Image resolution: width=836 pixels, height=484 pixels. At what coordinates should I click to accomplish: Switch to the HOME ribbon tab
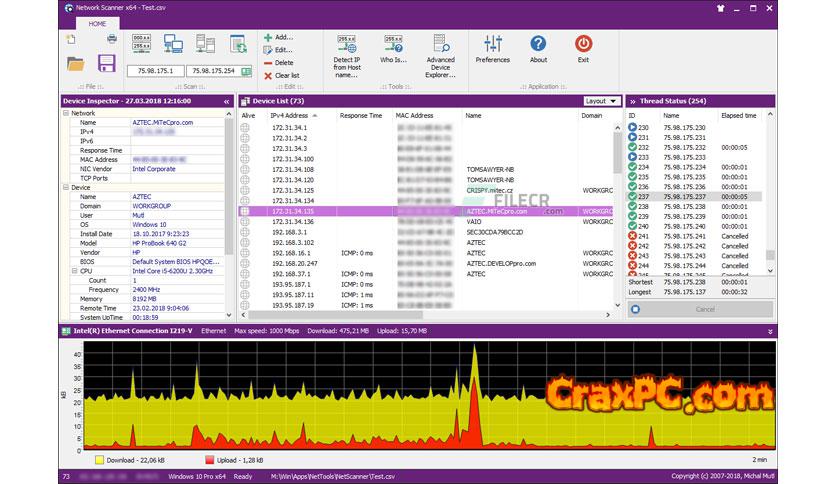click(x=96, y=22)
